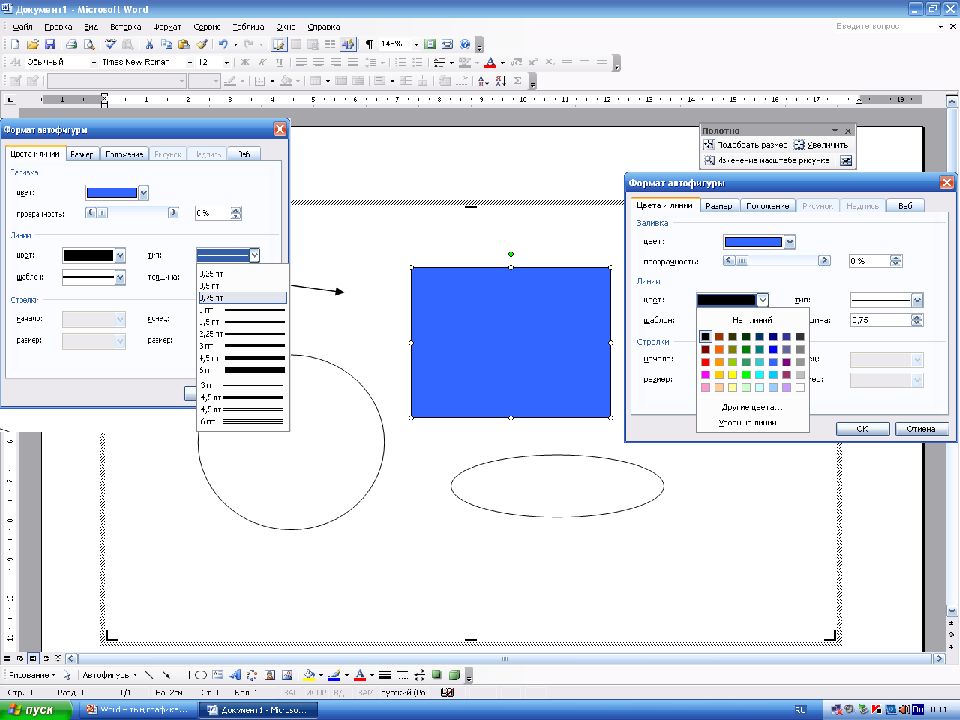Click the Copy icon in toolbar
This screenshot has height=720, width=960.
[x=166, y=44]
